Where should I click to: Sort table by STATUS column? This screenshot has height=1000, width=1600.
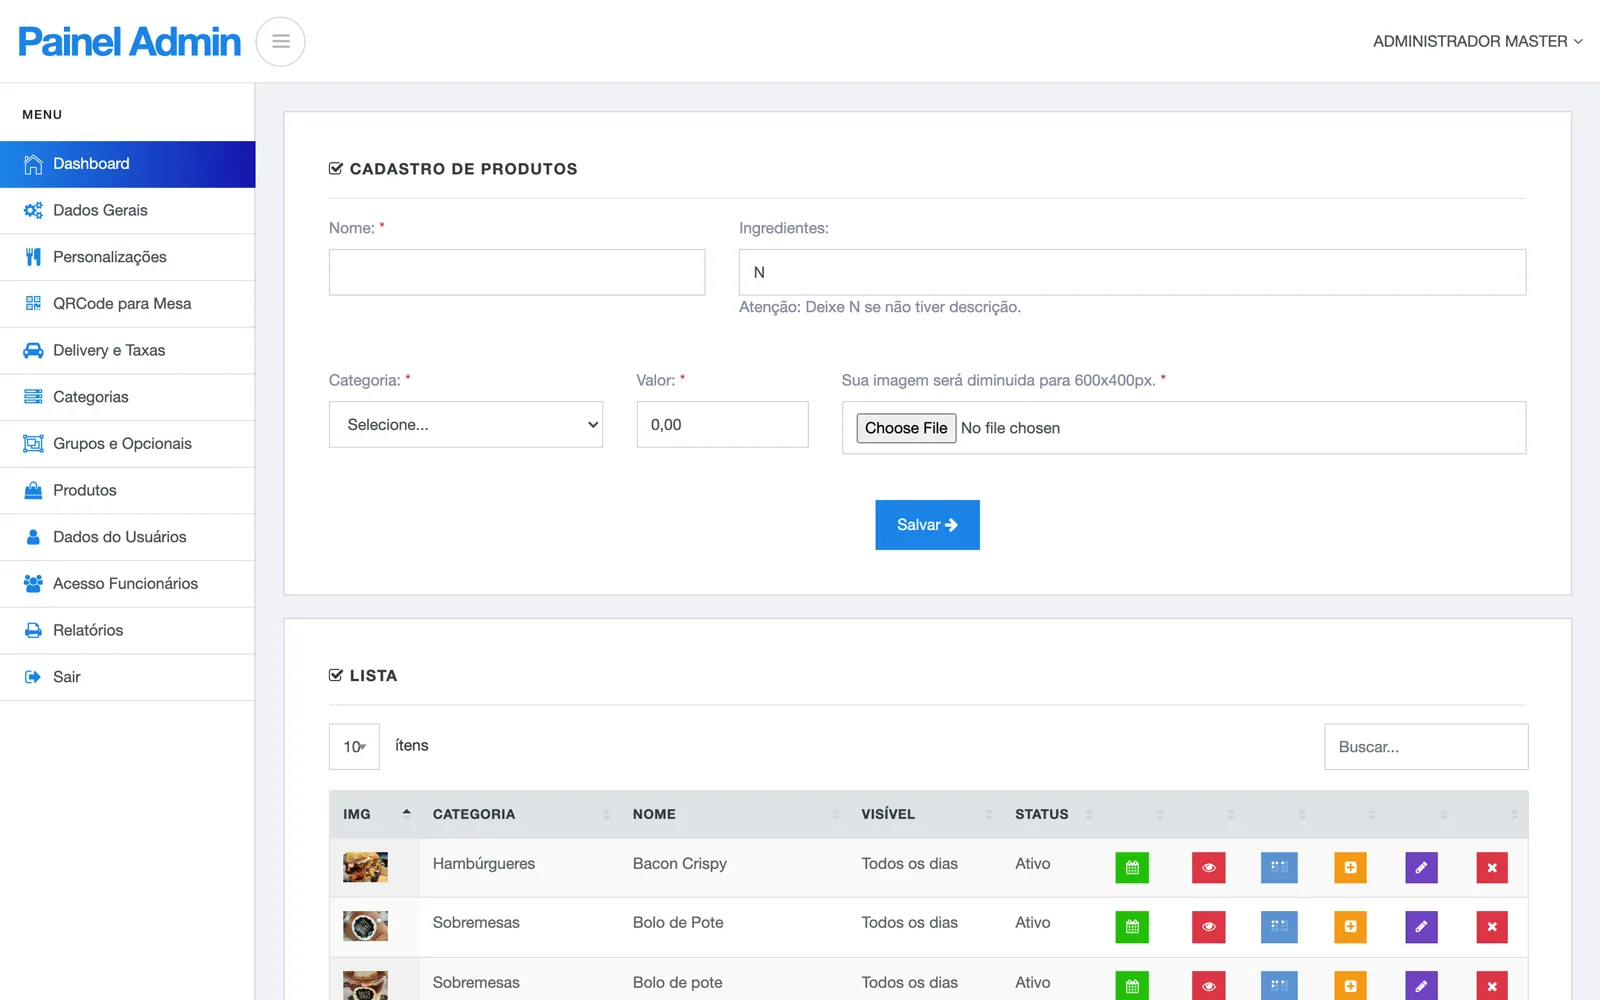(x=1053, y=814)
